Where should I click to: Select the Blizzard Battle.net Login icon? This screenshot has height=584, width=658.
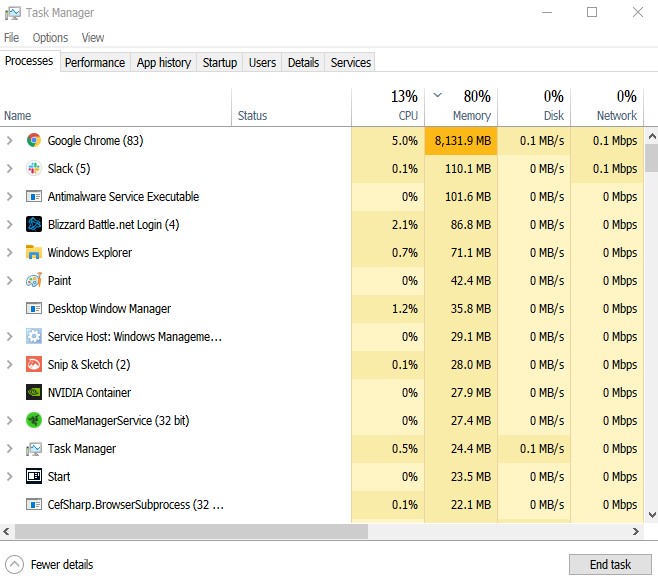point(34,224)
